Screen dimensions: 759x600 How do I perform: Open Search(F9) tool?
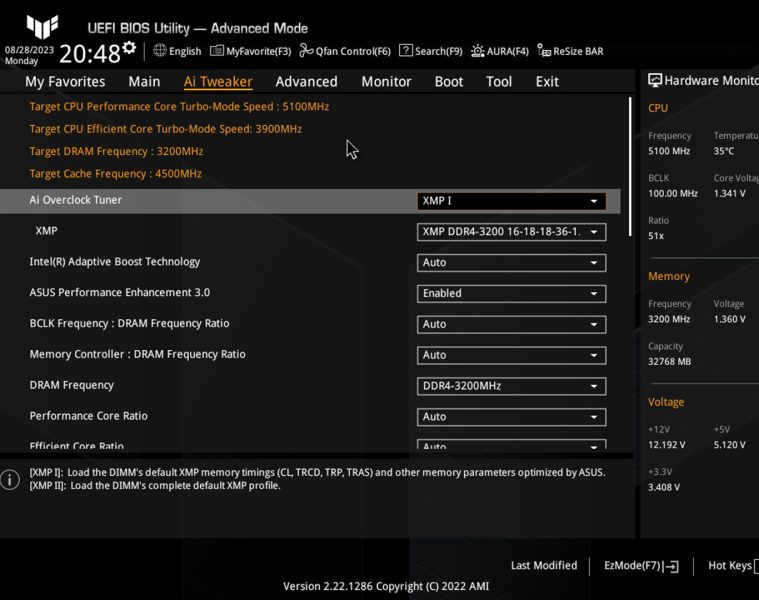pos(431,51)
